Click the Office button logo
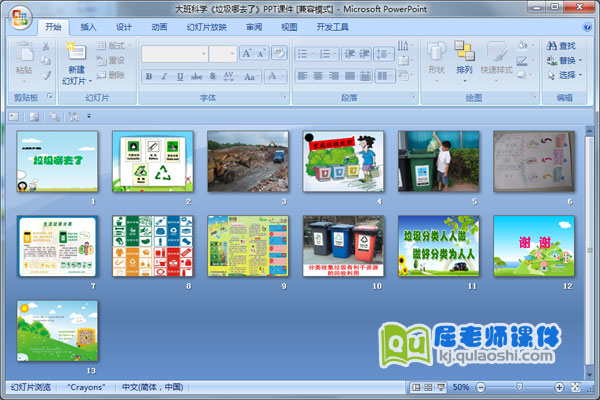This screenshot has height=400, width=600. pyautogui.click(x=20, y=18)
